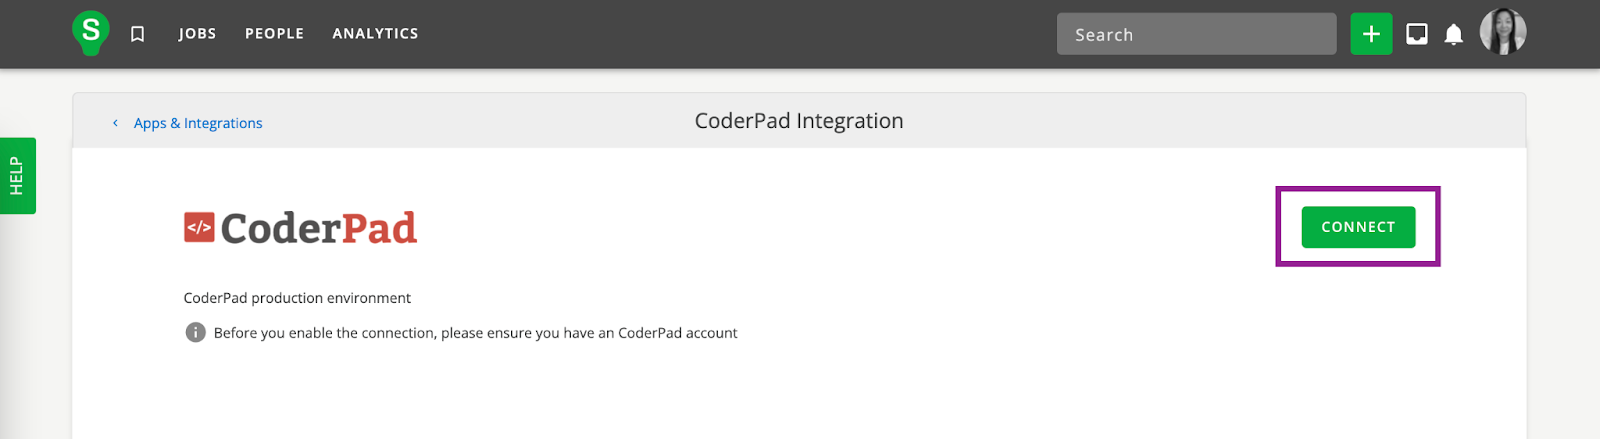
Task: Open the user profile avatar menu
Action: (x=1502, y=32)
